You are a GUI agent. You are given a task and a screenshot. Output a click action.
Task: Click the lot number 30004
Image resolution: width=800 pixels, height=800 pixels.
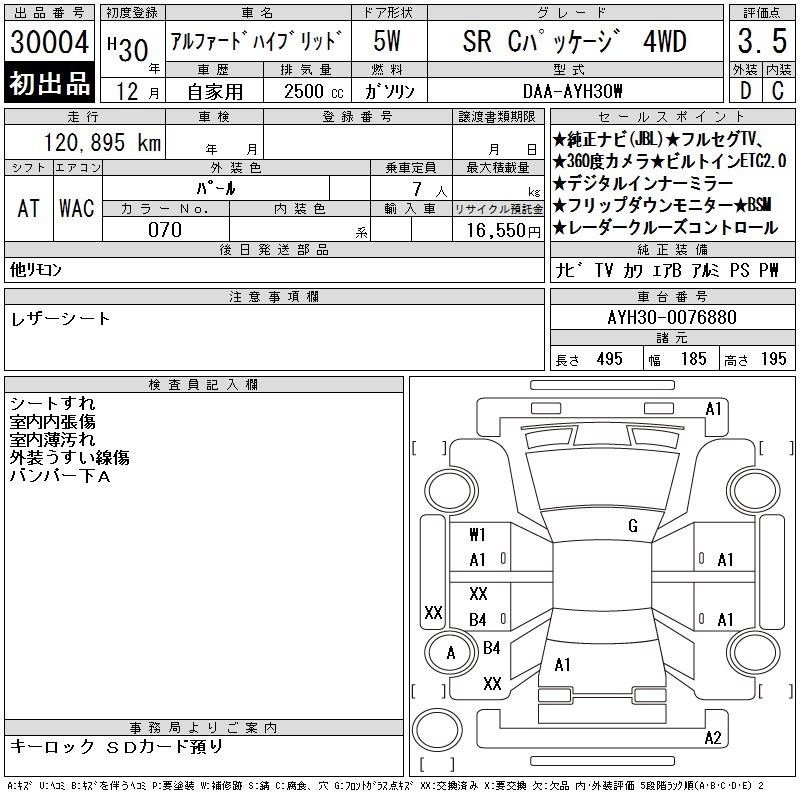click(x=49, y=43)
